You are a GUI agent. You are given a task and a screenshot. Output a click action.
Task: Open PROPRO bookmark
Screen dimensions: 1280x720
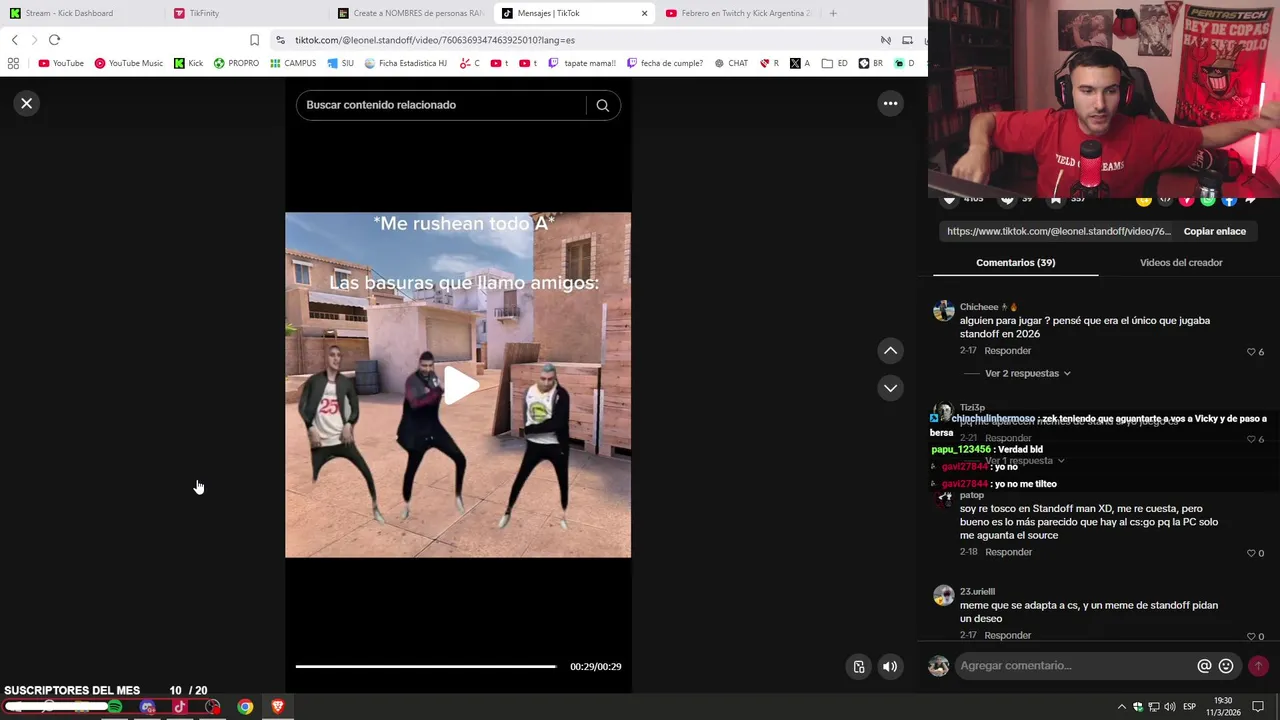pyautogui.click(x=236, y=63)
